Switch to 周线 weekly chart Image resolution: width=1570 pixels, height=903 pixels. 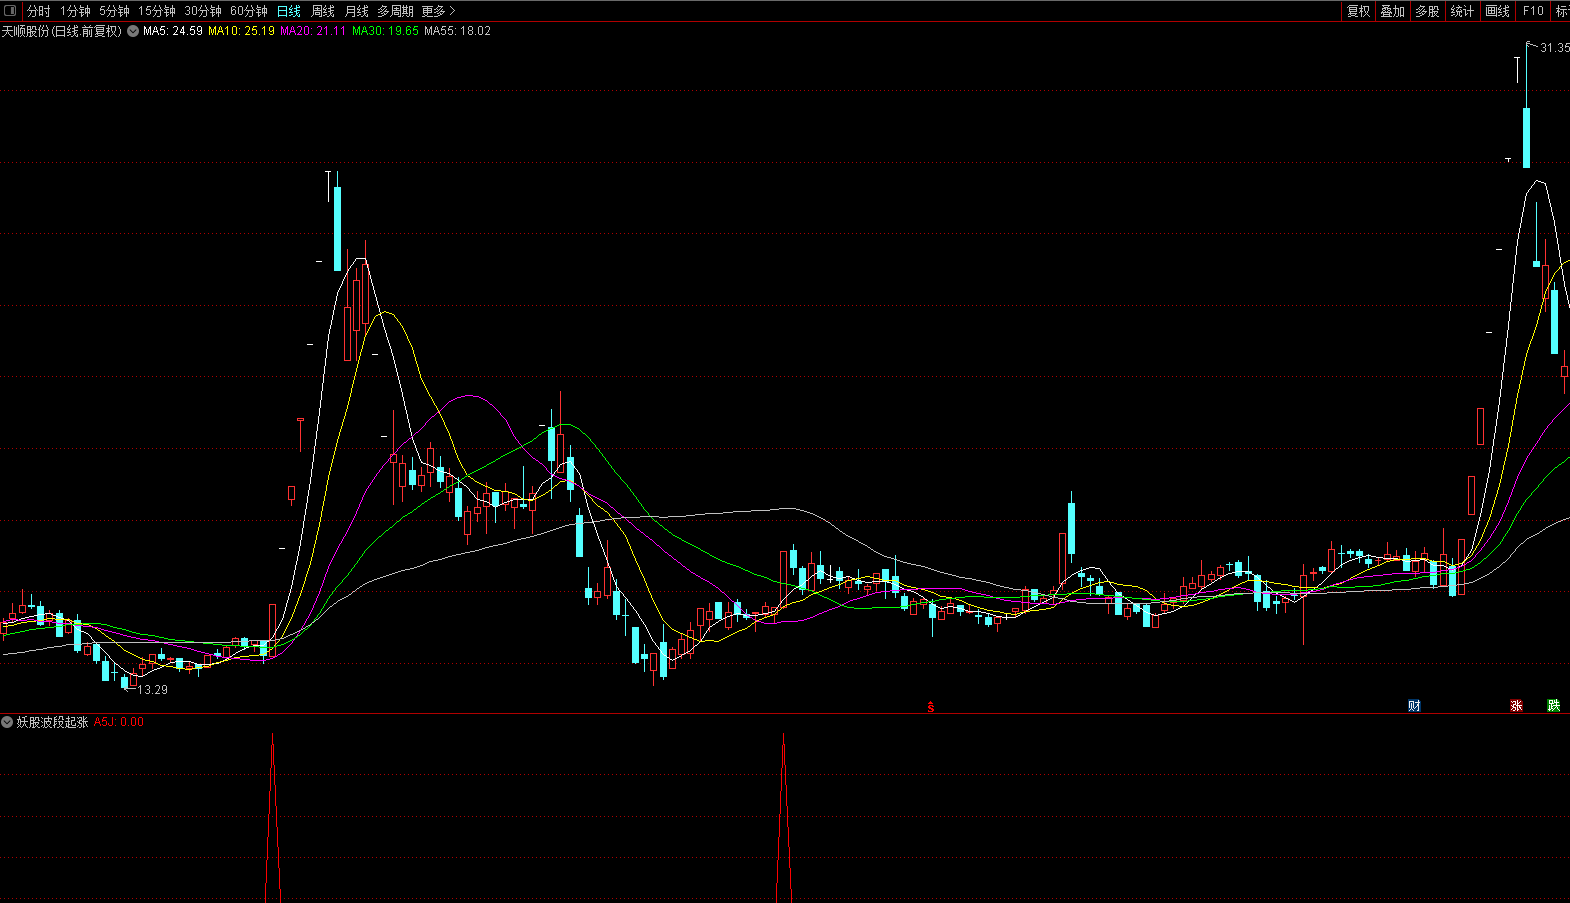tap(323, 11)
